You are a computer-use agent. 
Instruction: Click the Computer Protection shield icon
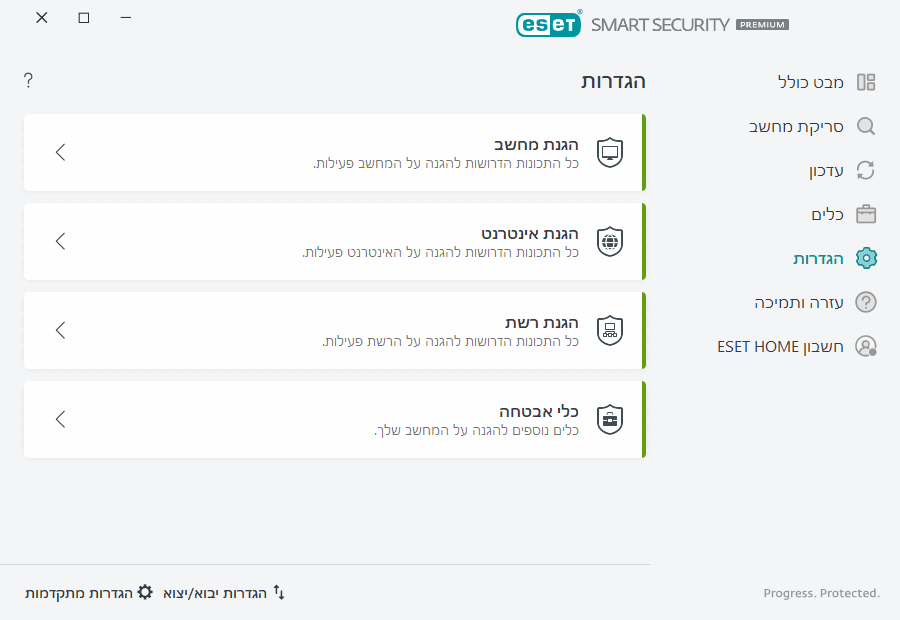(610, 152)
